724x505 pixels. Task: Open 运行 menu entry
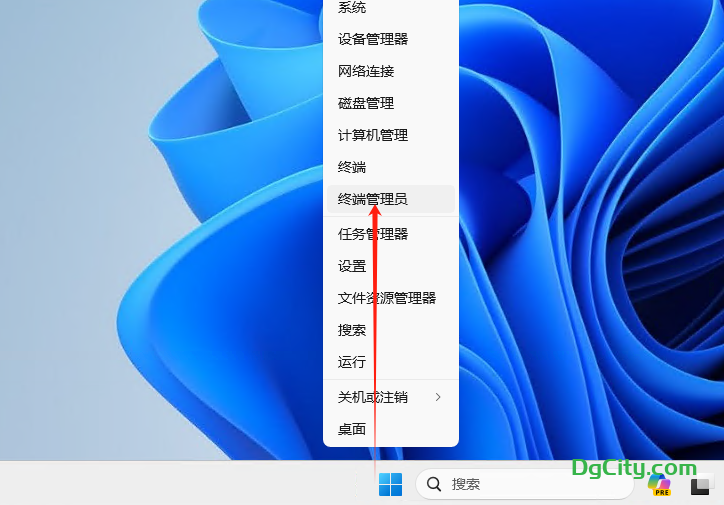[391, 362]
